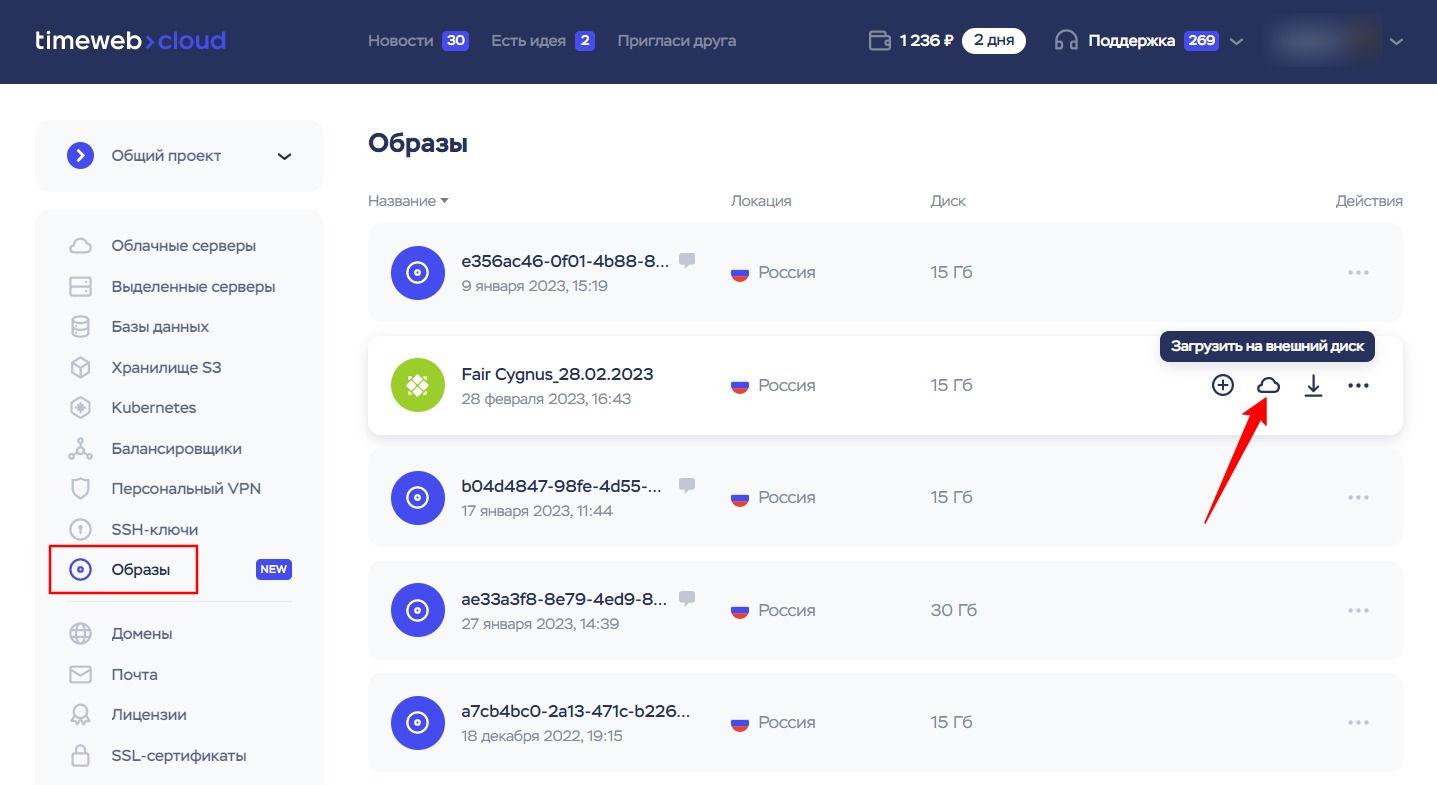Expand the Общий проект project dropdown
This screenshot has width=1437, height=785.
click(285, 156)
